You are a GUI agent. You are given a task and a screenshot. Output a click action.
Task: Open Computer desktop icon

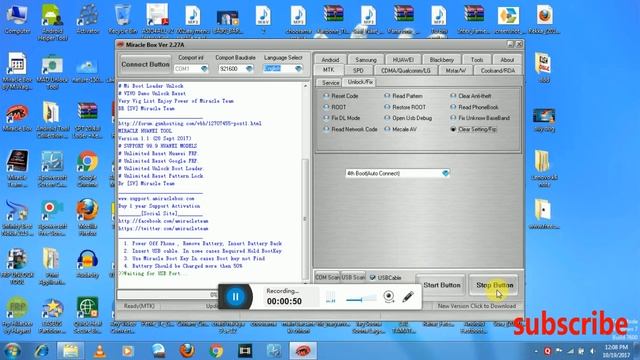pyautogui.click(x=17, y=20)
